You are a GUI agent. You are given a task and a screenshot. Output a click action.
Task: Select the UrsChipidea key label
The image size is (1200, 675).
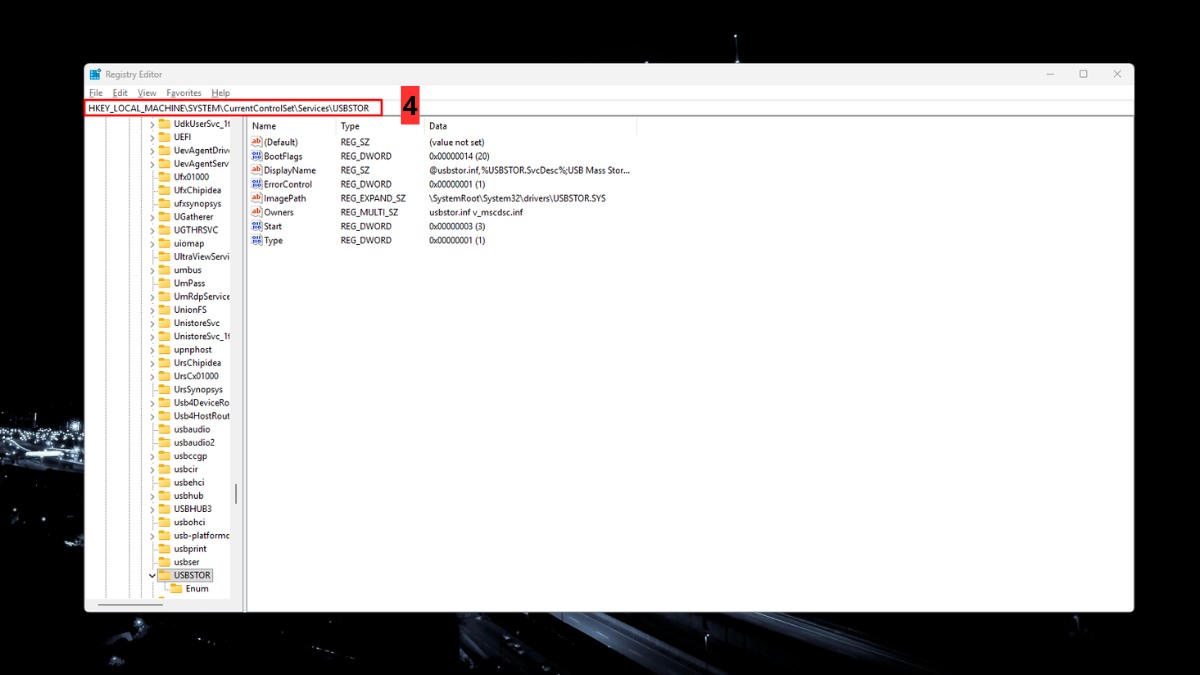point(198,363)
